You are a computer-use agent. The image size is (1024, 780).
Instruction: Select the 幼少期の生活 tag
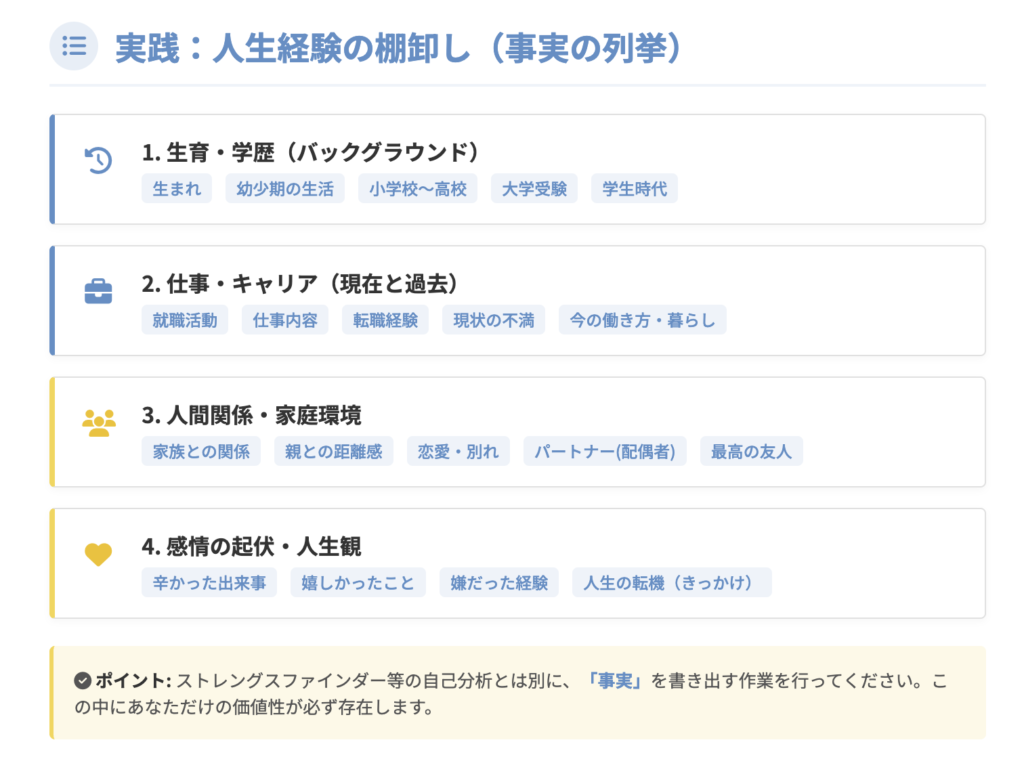click(x=285, y=188)
